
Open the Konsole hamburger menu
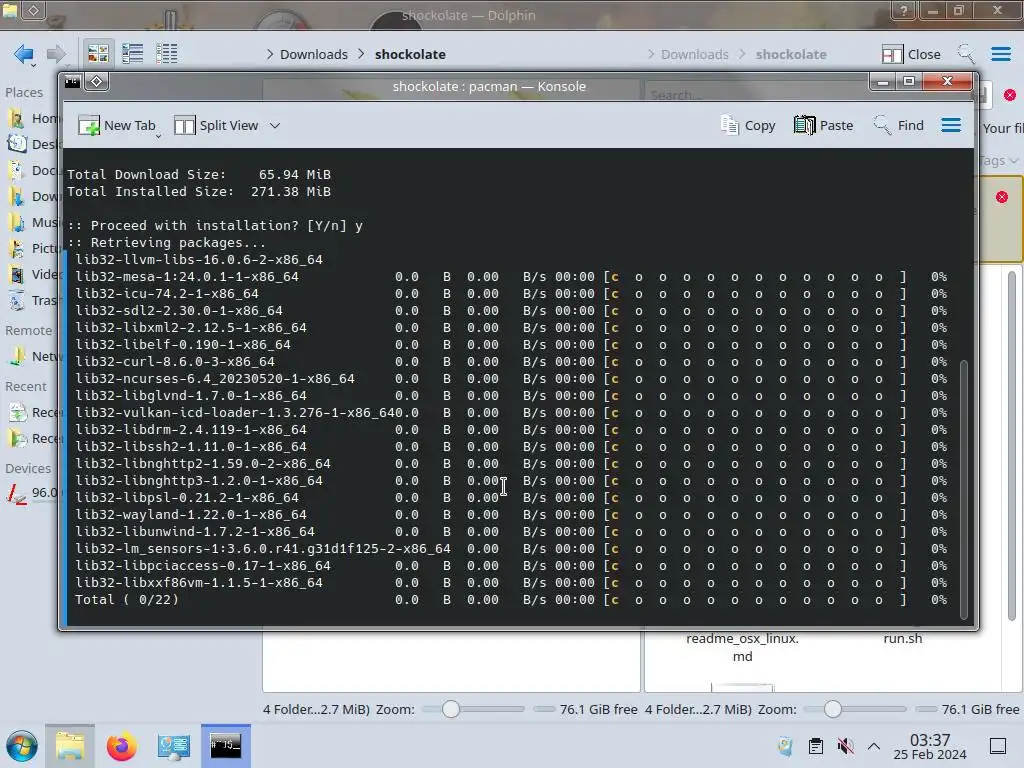coord(951,125)
